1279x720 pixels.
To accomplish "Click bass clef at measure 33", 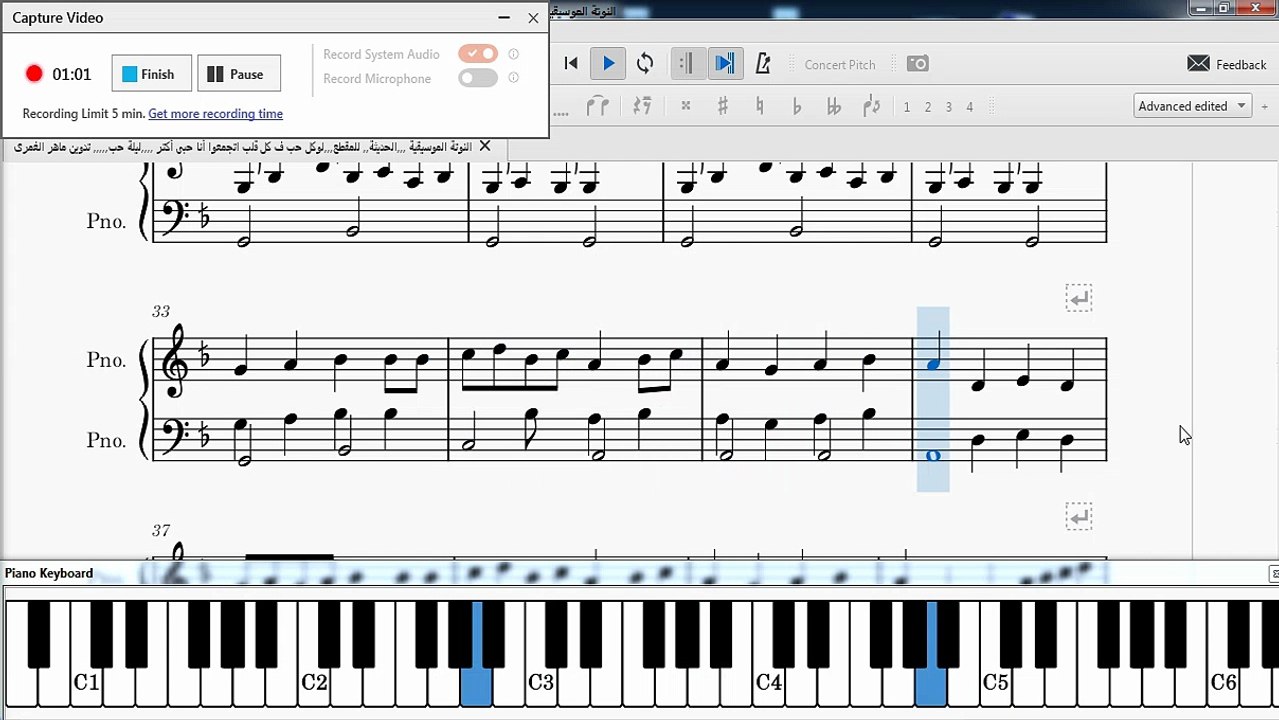I will pos(174,437).
